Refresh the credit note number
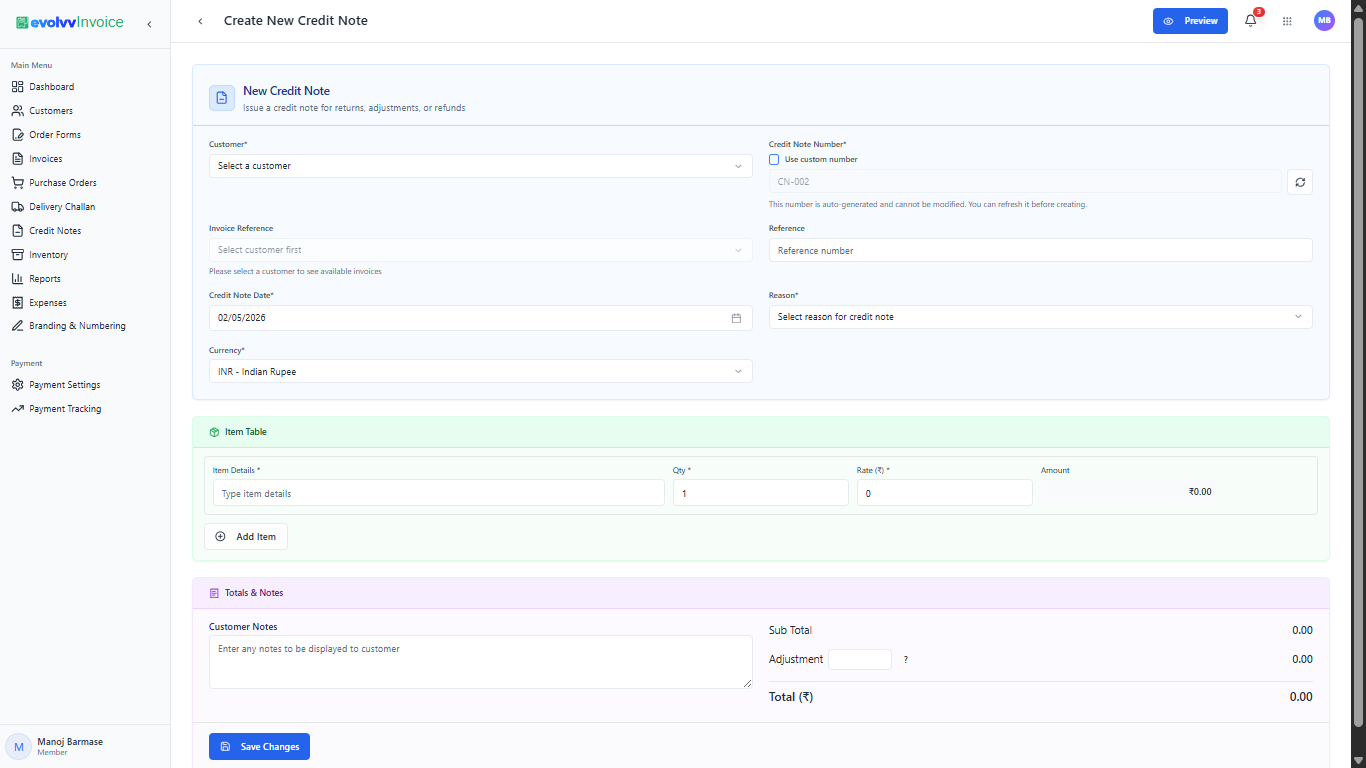1366x768 pixels. coord(1300,182)
